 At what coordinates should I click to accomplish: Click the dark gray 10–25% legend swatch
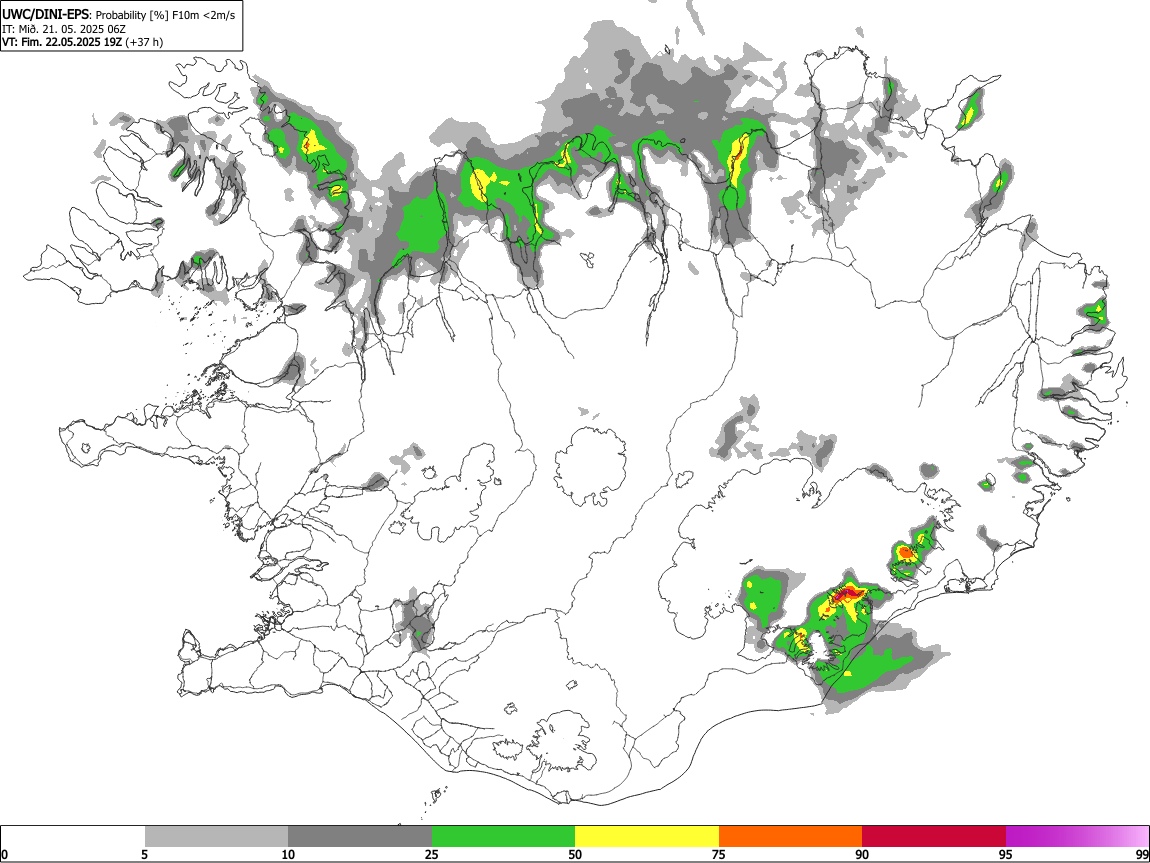click(x=360, y=837)
